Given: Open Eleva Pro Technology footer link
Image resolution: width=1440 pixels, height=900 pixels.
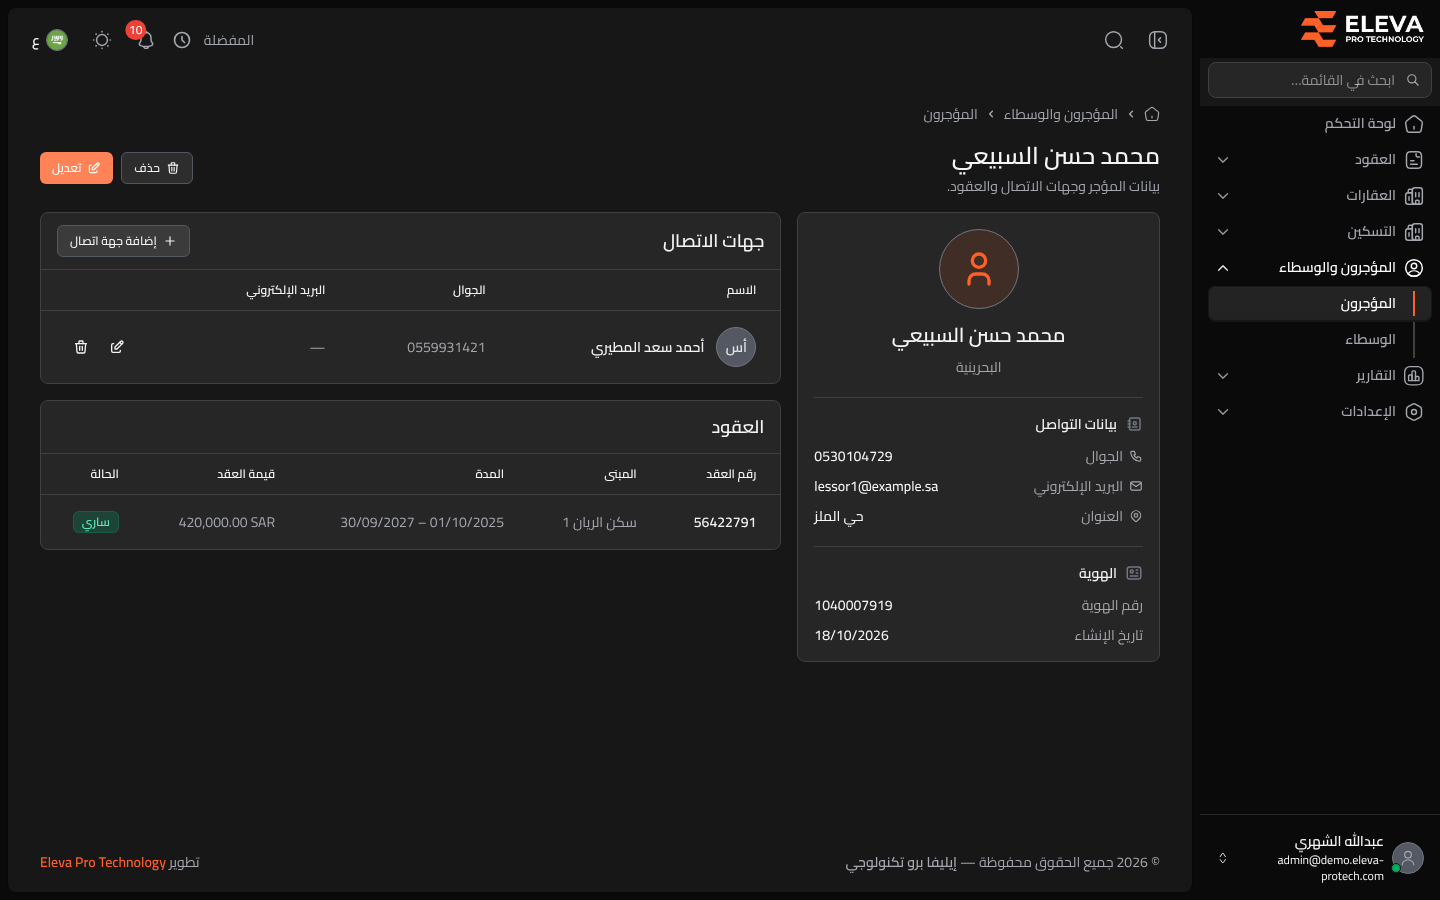Looking at the screenshot, I should click(103, 862).
